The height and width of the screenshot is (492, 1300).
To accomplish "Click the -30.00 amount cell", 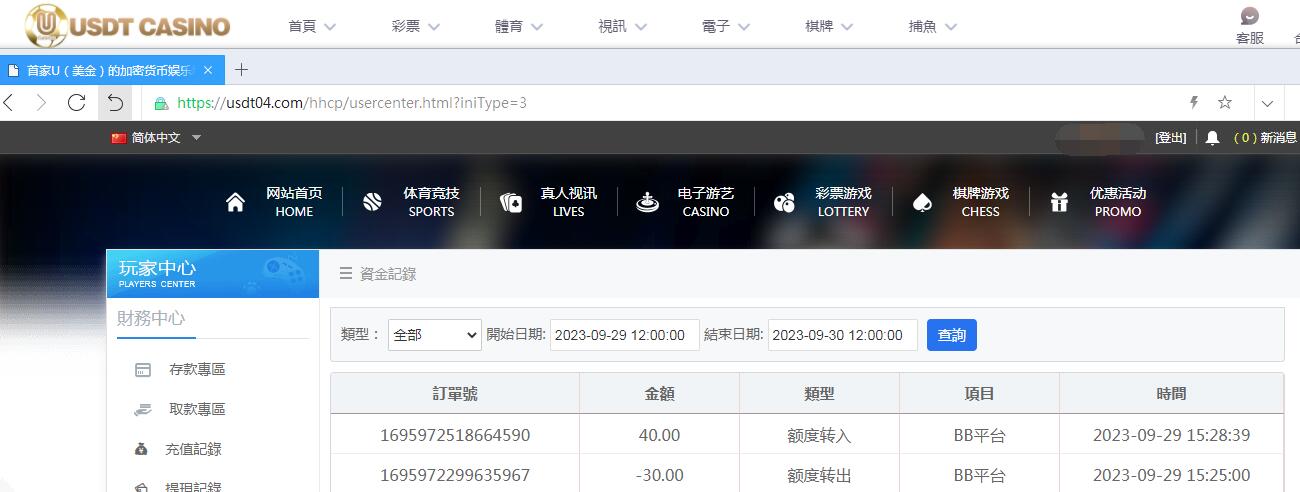I will pyautogui.click(x=659, y=475).
